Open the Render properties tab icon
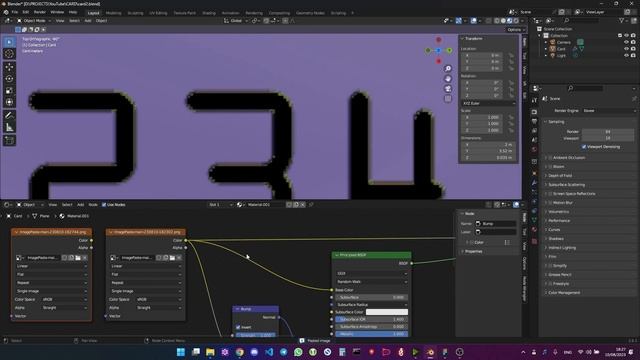This screenshot has width=640, height=360. point(534,112)
